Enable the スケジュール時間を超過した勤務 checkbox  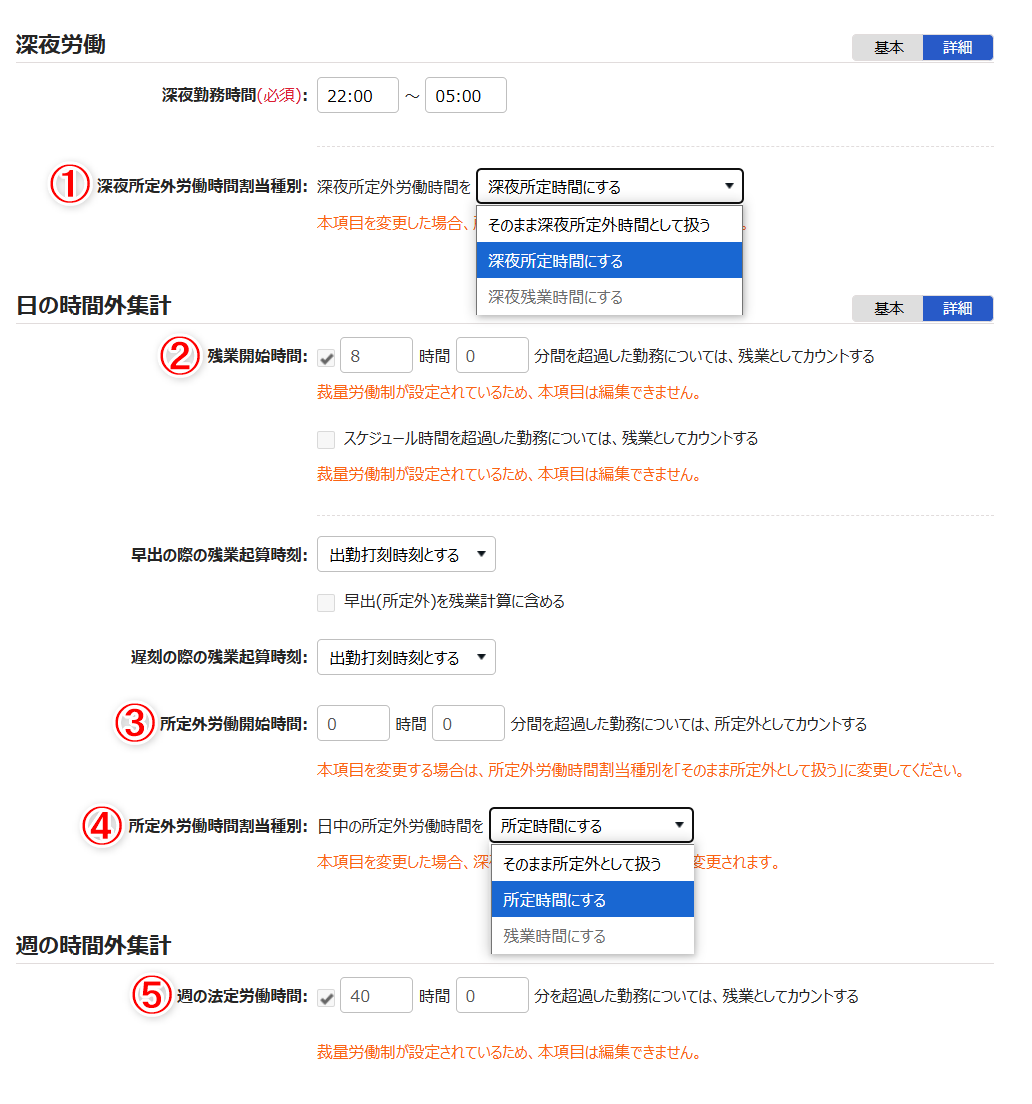tap(325, 436)
